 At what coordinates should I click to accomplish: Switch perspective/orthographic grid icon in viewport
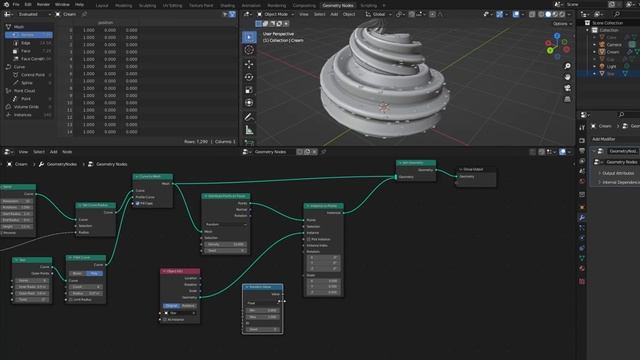pos(567,99)
